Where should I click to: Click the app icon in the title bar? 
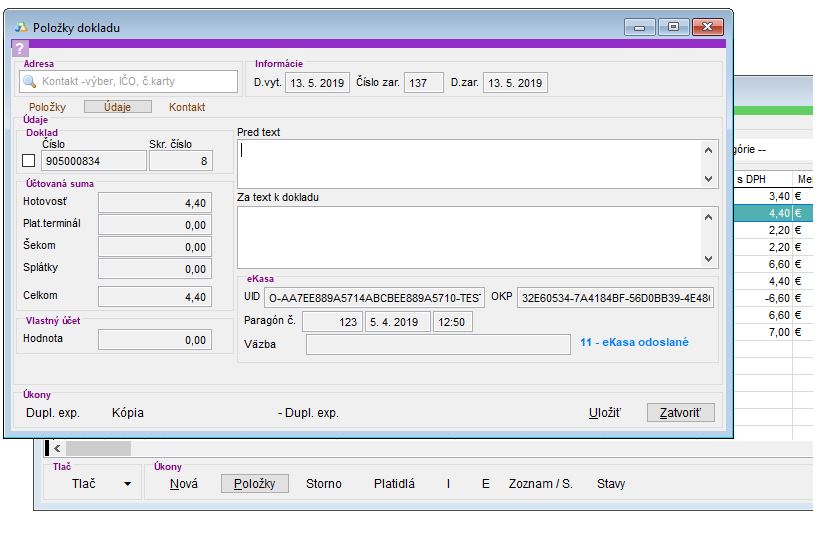coord(21,28)
